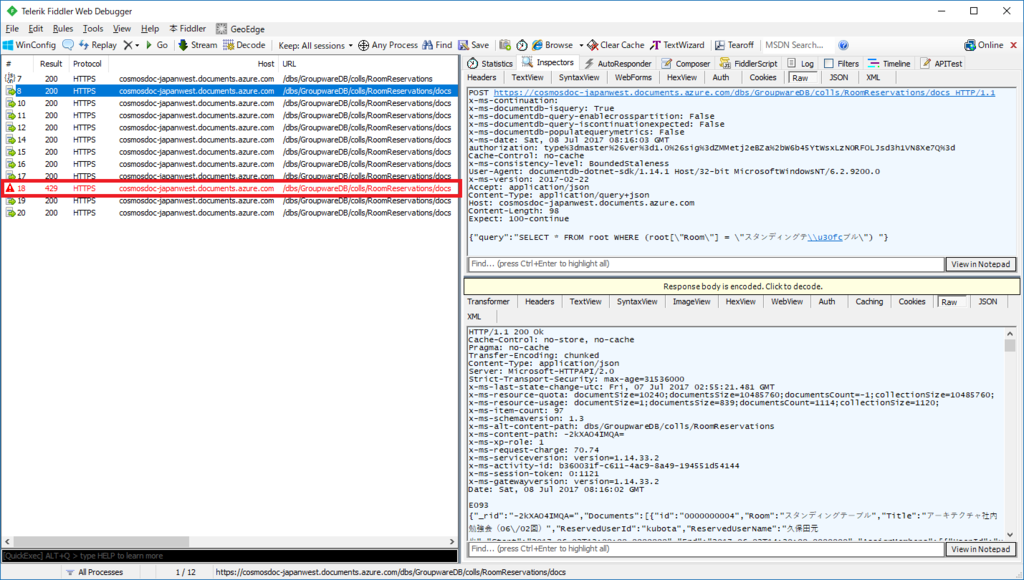Open the Fiddler menu item

[187, 29]
